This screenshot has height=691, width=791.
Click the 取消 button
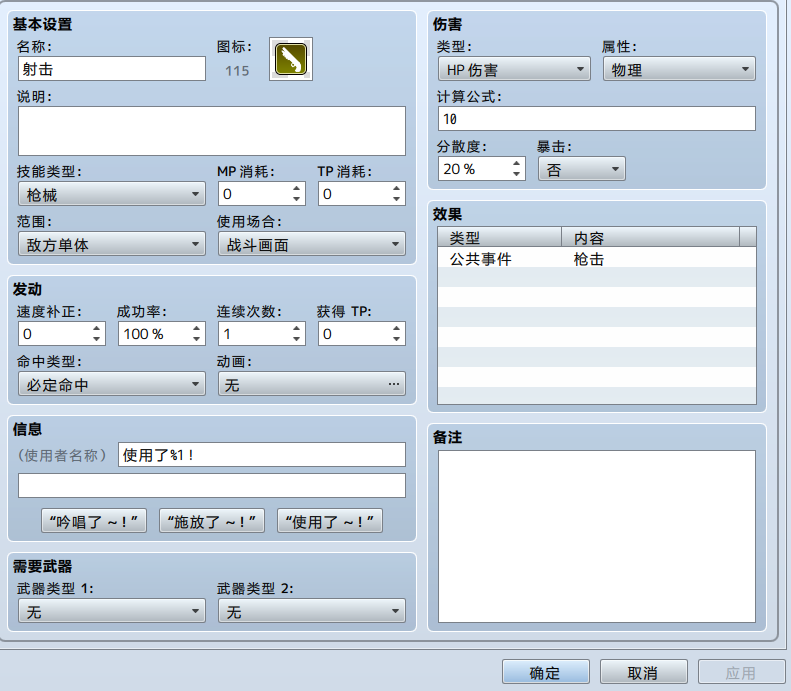click(644, 672)
